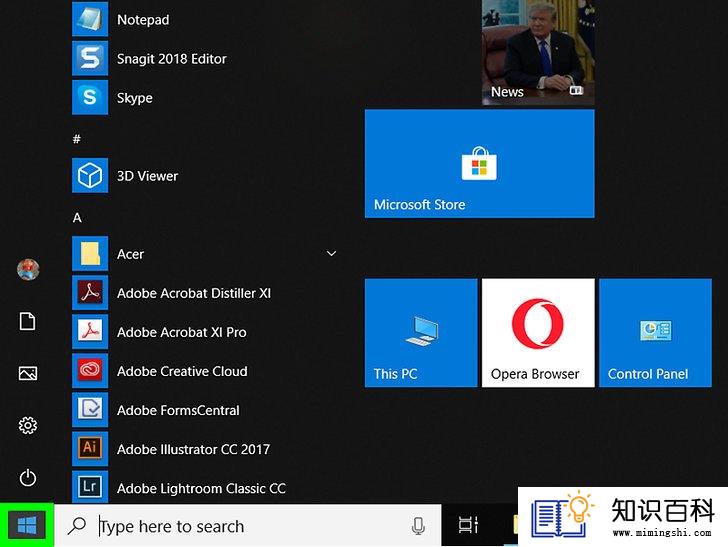Image resolution: width=728 pixels, height=547 pixels.
Task: Open the Microsoft Store tile
Action: (x=480, y=163)
